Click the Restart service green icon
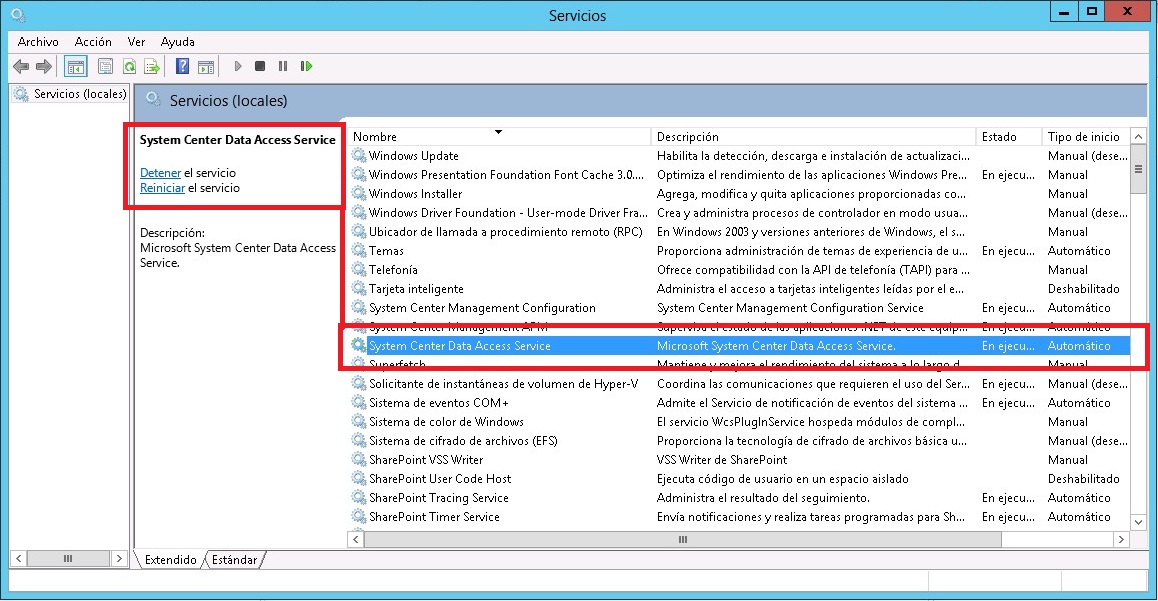This screenshot has height=601, width=1158. click(x=306, y=67)
